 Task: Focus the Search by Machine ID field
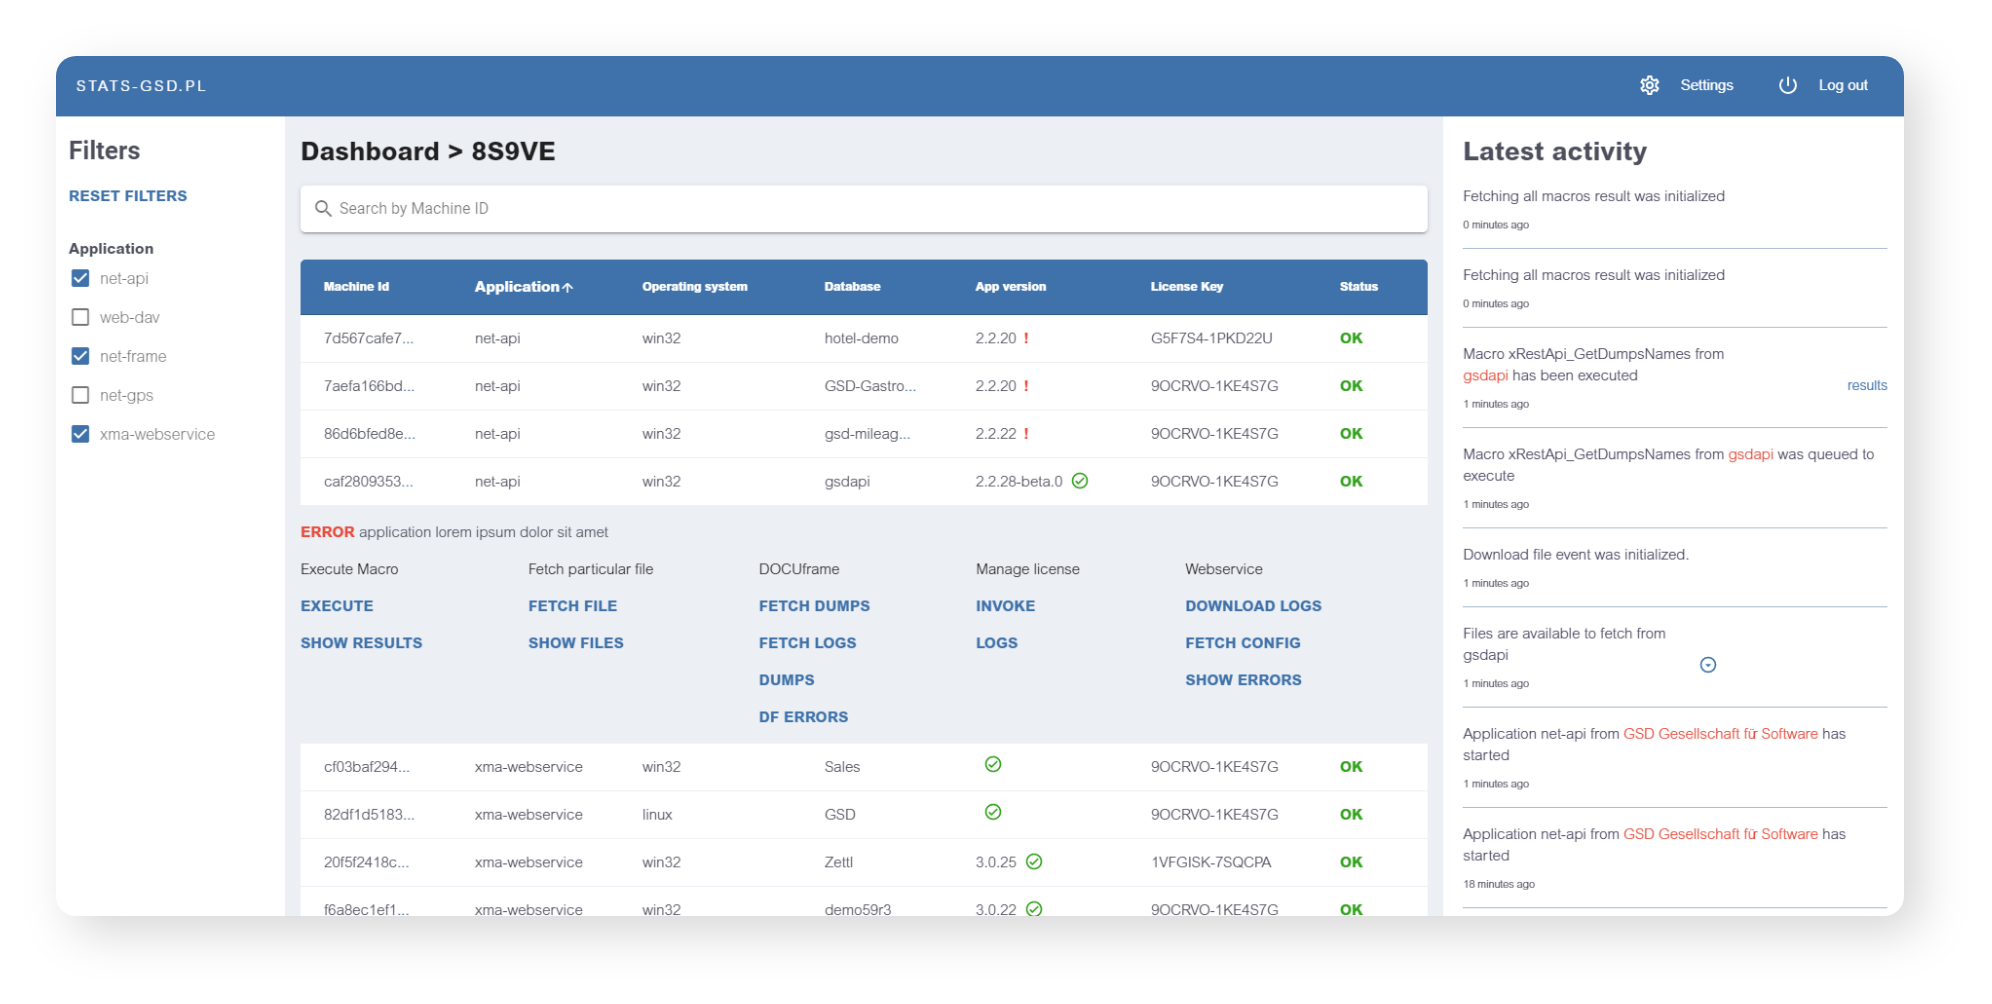[x=863, y=208]
